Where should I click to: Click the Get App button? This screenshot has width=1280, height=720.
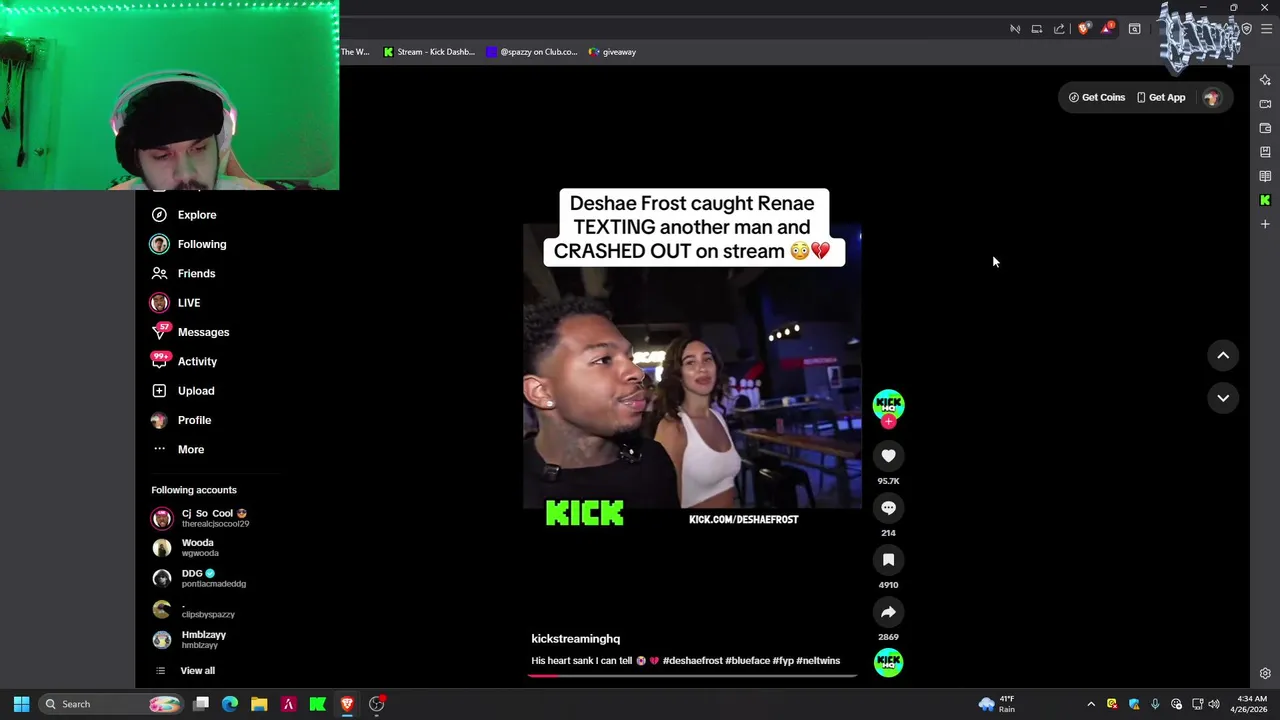[1161, 97]
